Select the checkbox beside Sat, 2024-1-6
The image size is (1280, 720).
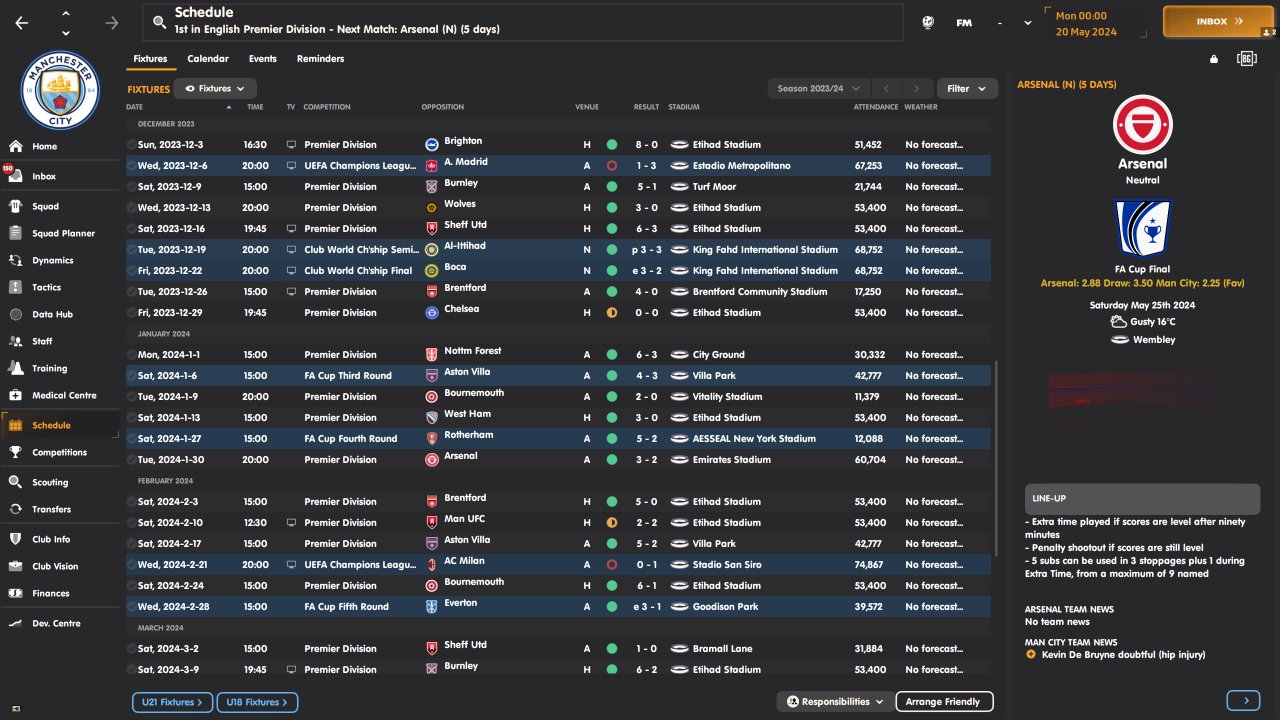coord(132,376)
